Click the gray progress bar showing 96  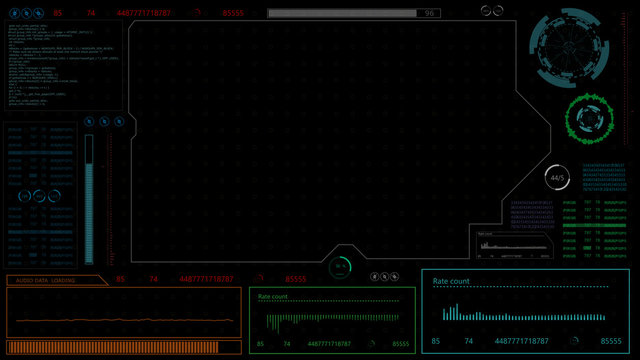[x=354, y=13]
